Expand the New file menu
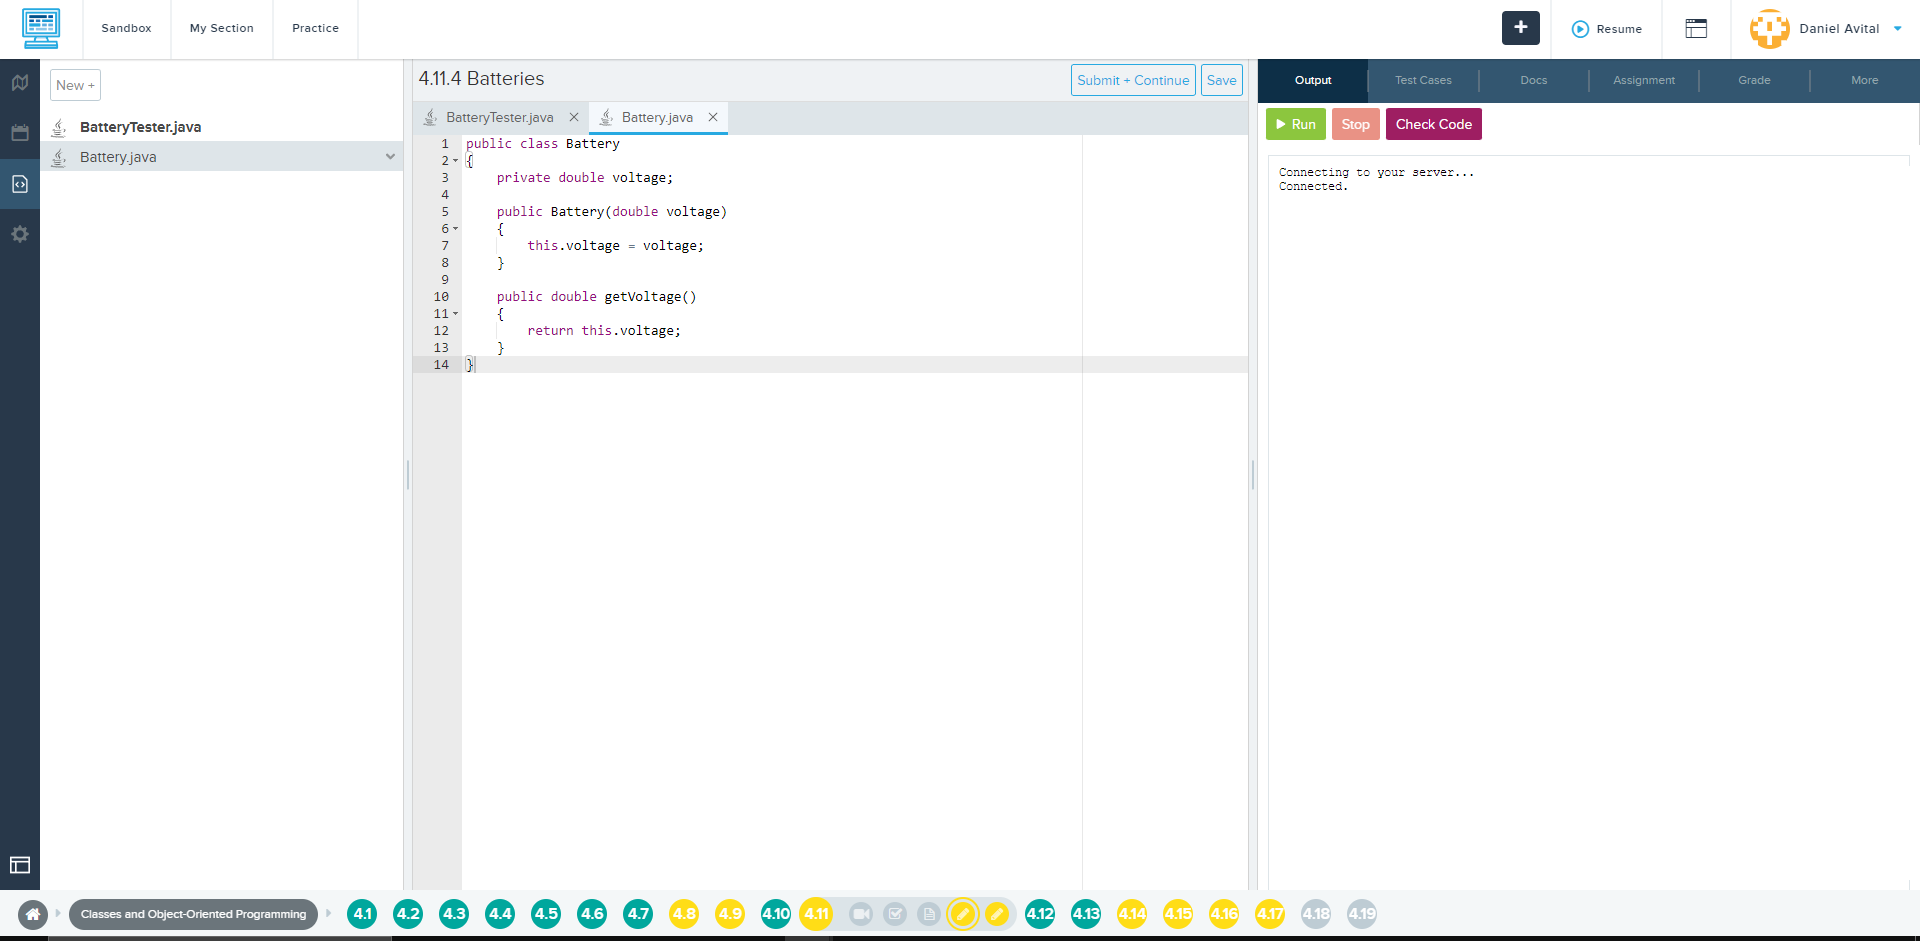 (75, 85)
